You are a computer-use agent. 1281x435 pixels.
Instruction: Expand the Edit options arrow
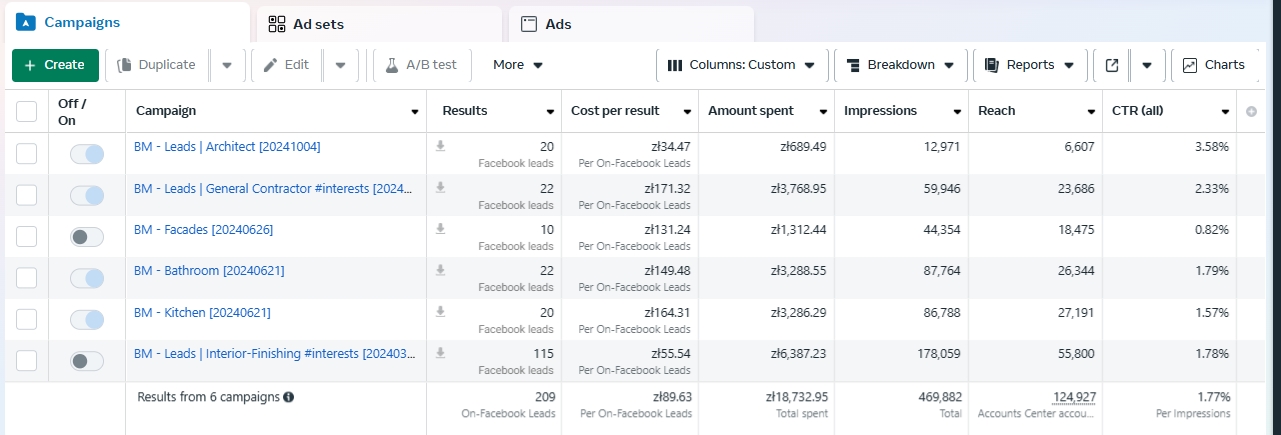tap(340, 65)
